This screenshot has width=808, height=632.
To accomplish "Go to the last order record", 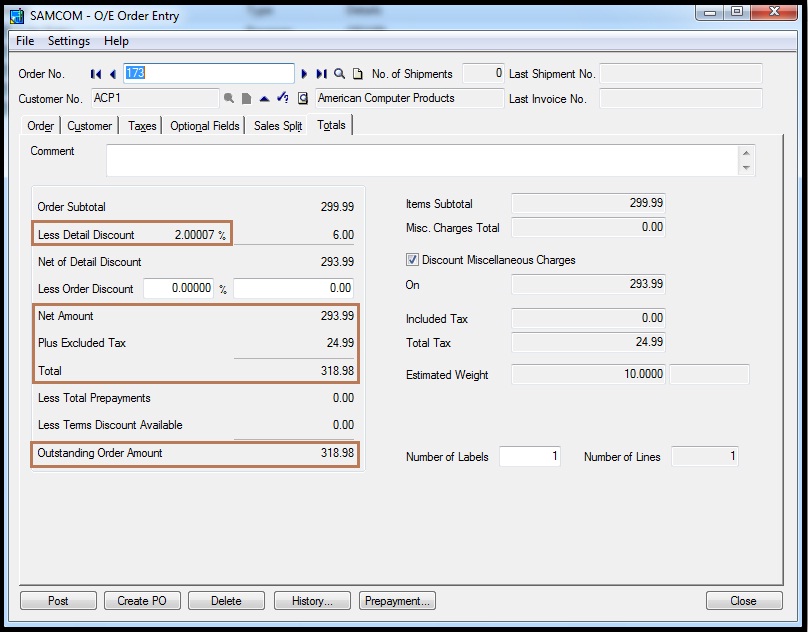I will [322, 74].
